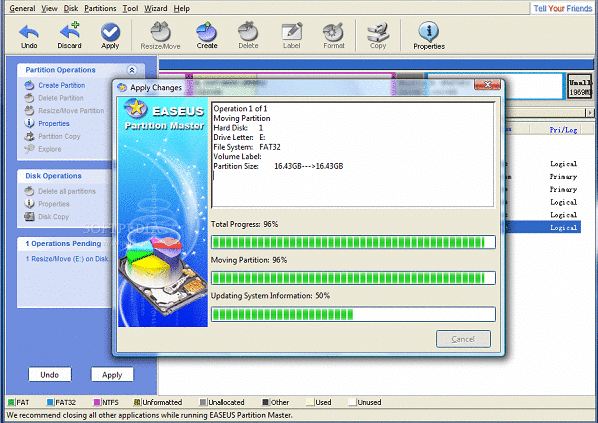Click the Undo button in sidebar bottom
This screenshot has height=423, width=598.
pos(50,375)
